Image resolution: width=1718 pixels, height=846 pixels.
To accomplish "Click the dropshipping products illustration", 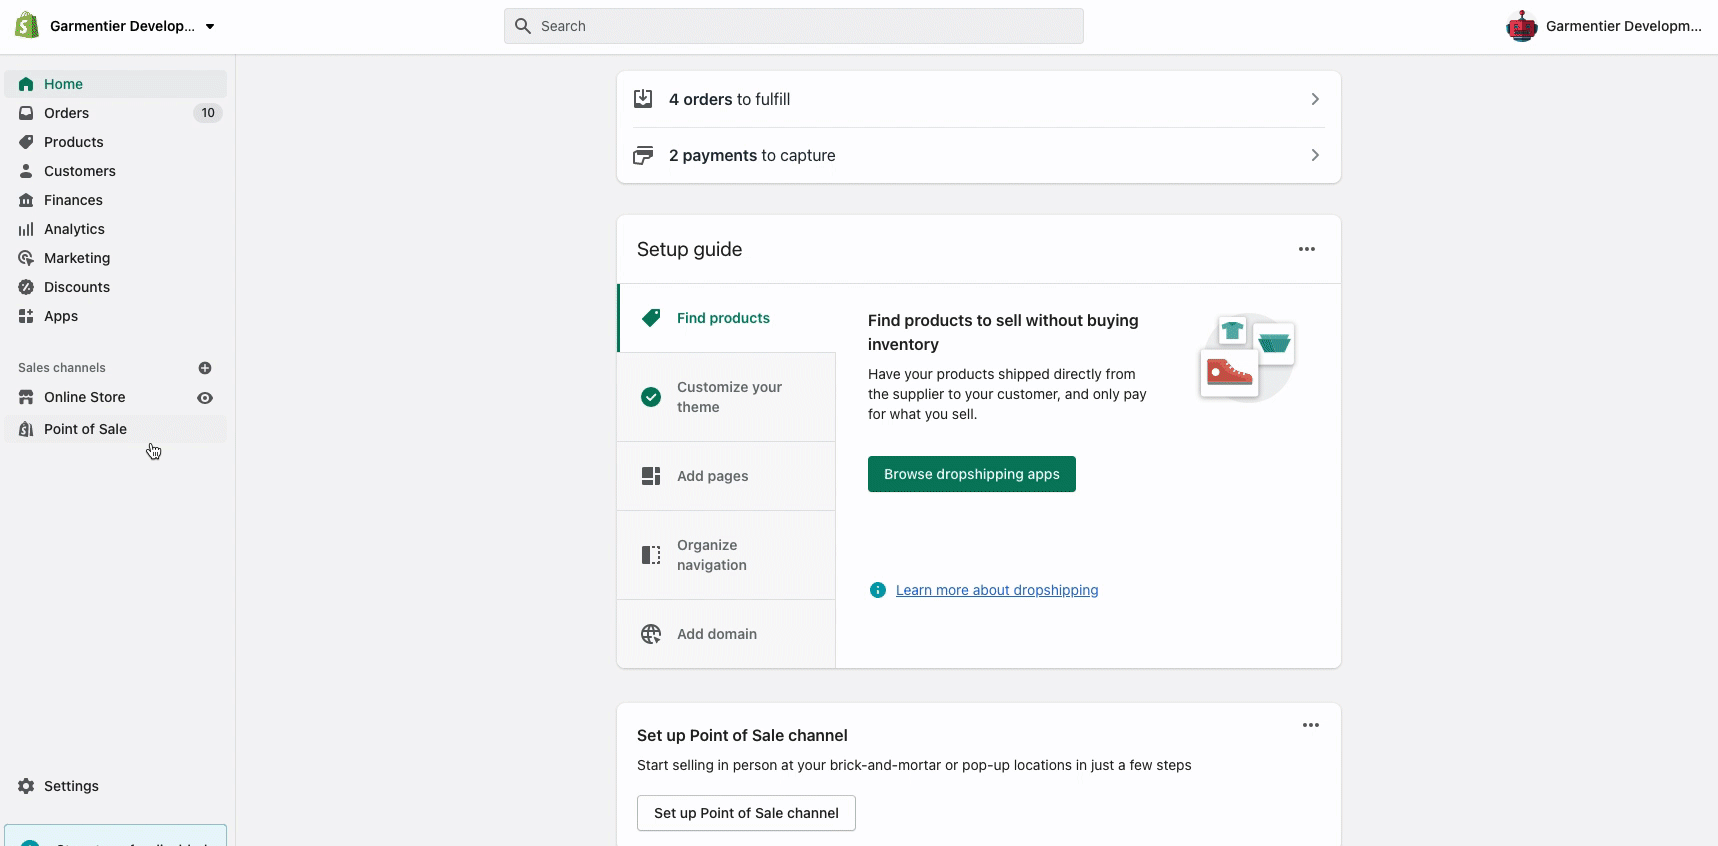I will tap(1247, 356).
